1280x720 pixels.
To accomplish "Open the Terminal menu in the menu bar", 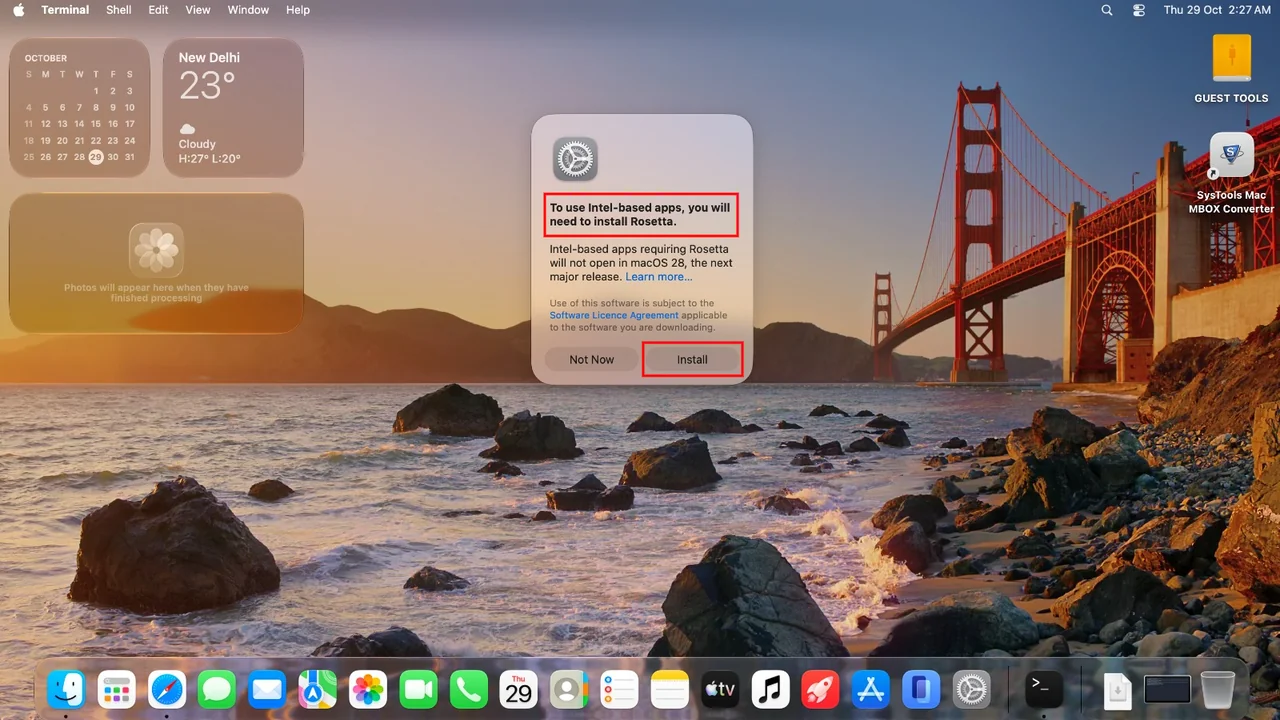I will [x=65, y=10].
